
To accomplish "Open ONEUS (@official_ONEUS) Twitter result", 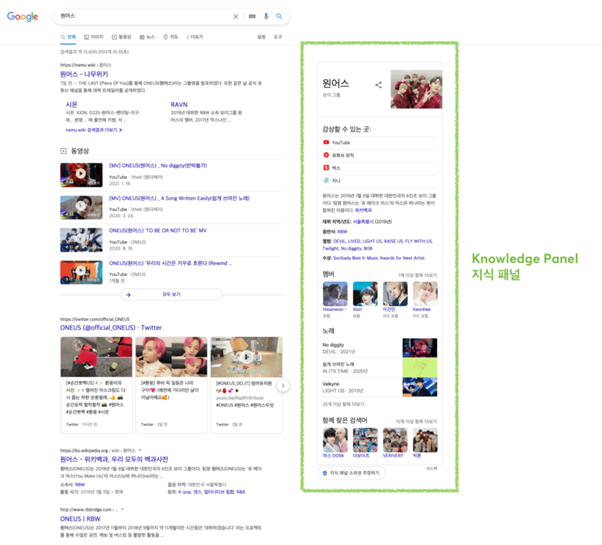I will 111,327.
